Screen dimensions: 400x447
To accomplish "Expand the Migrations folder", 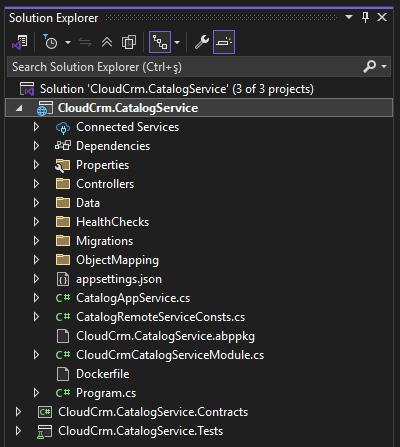I will [36, 241].
